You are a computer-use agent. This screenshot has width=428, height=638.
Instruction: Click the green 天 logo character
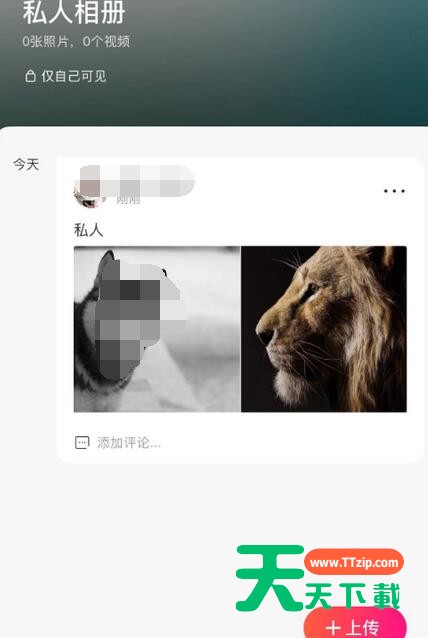click(270, 578)
